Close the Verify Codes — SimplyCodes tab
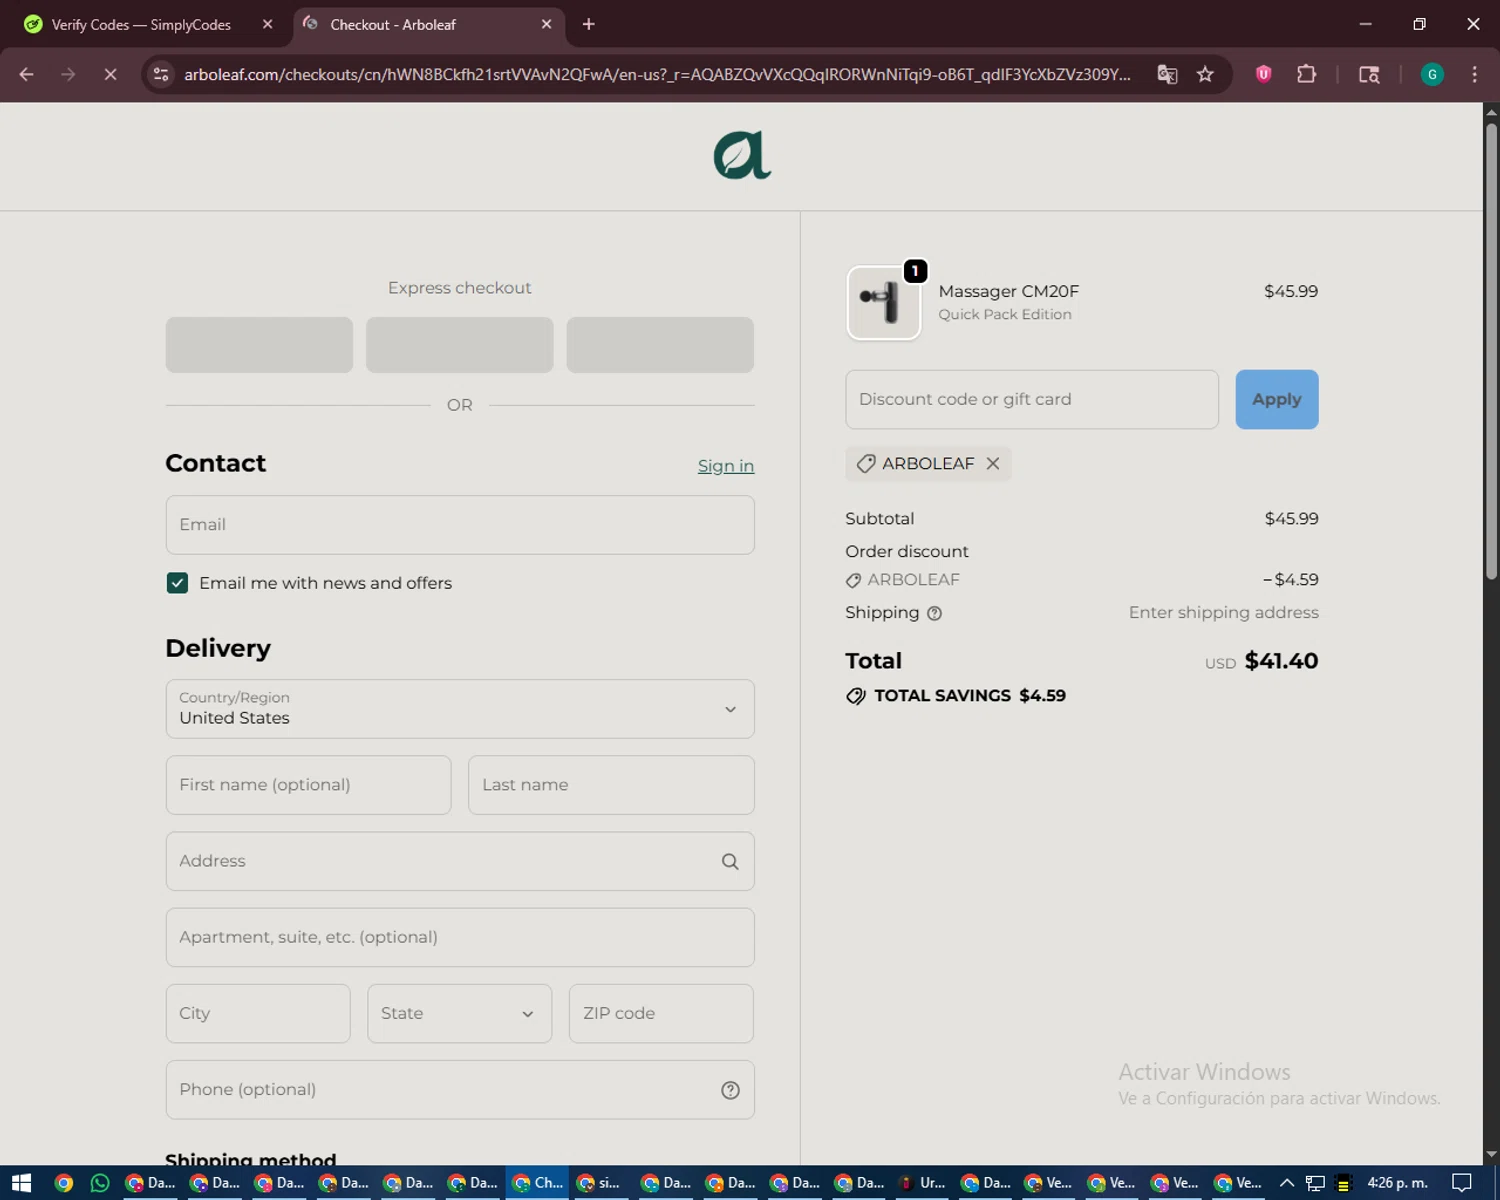The image size is (1500, 1200). click(268, 24)
